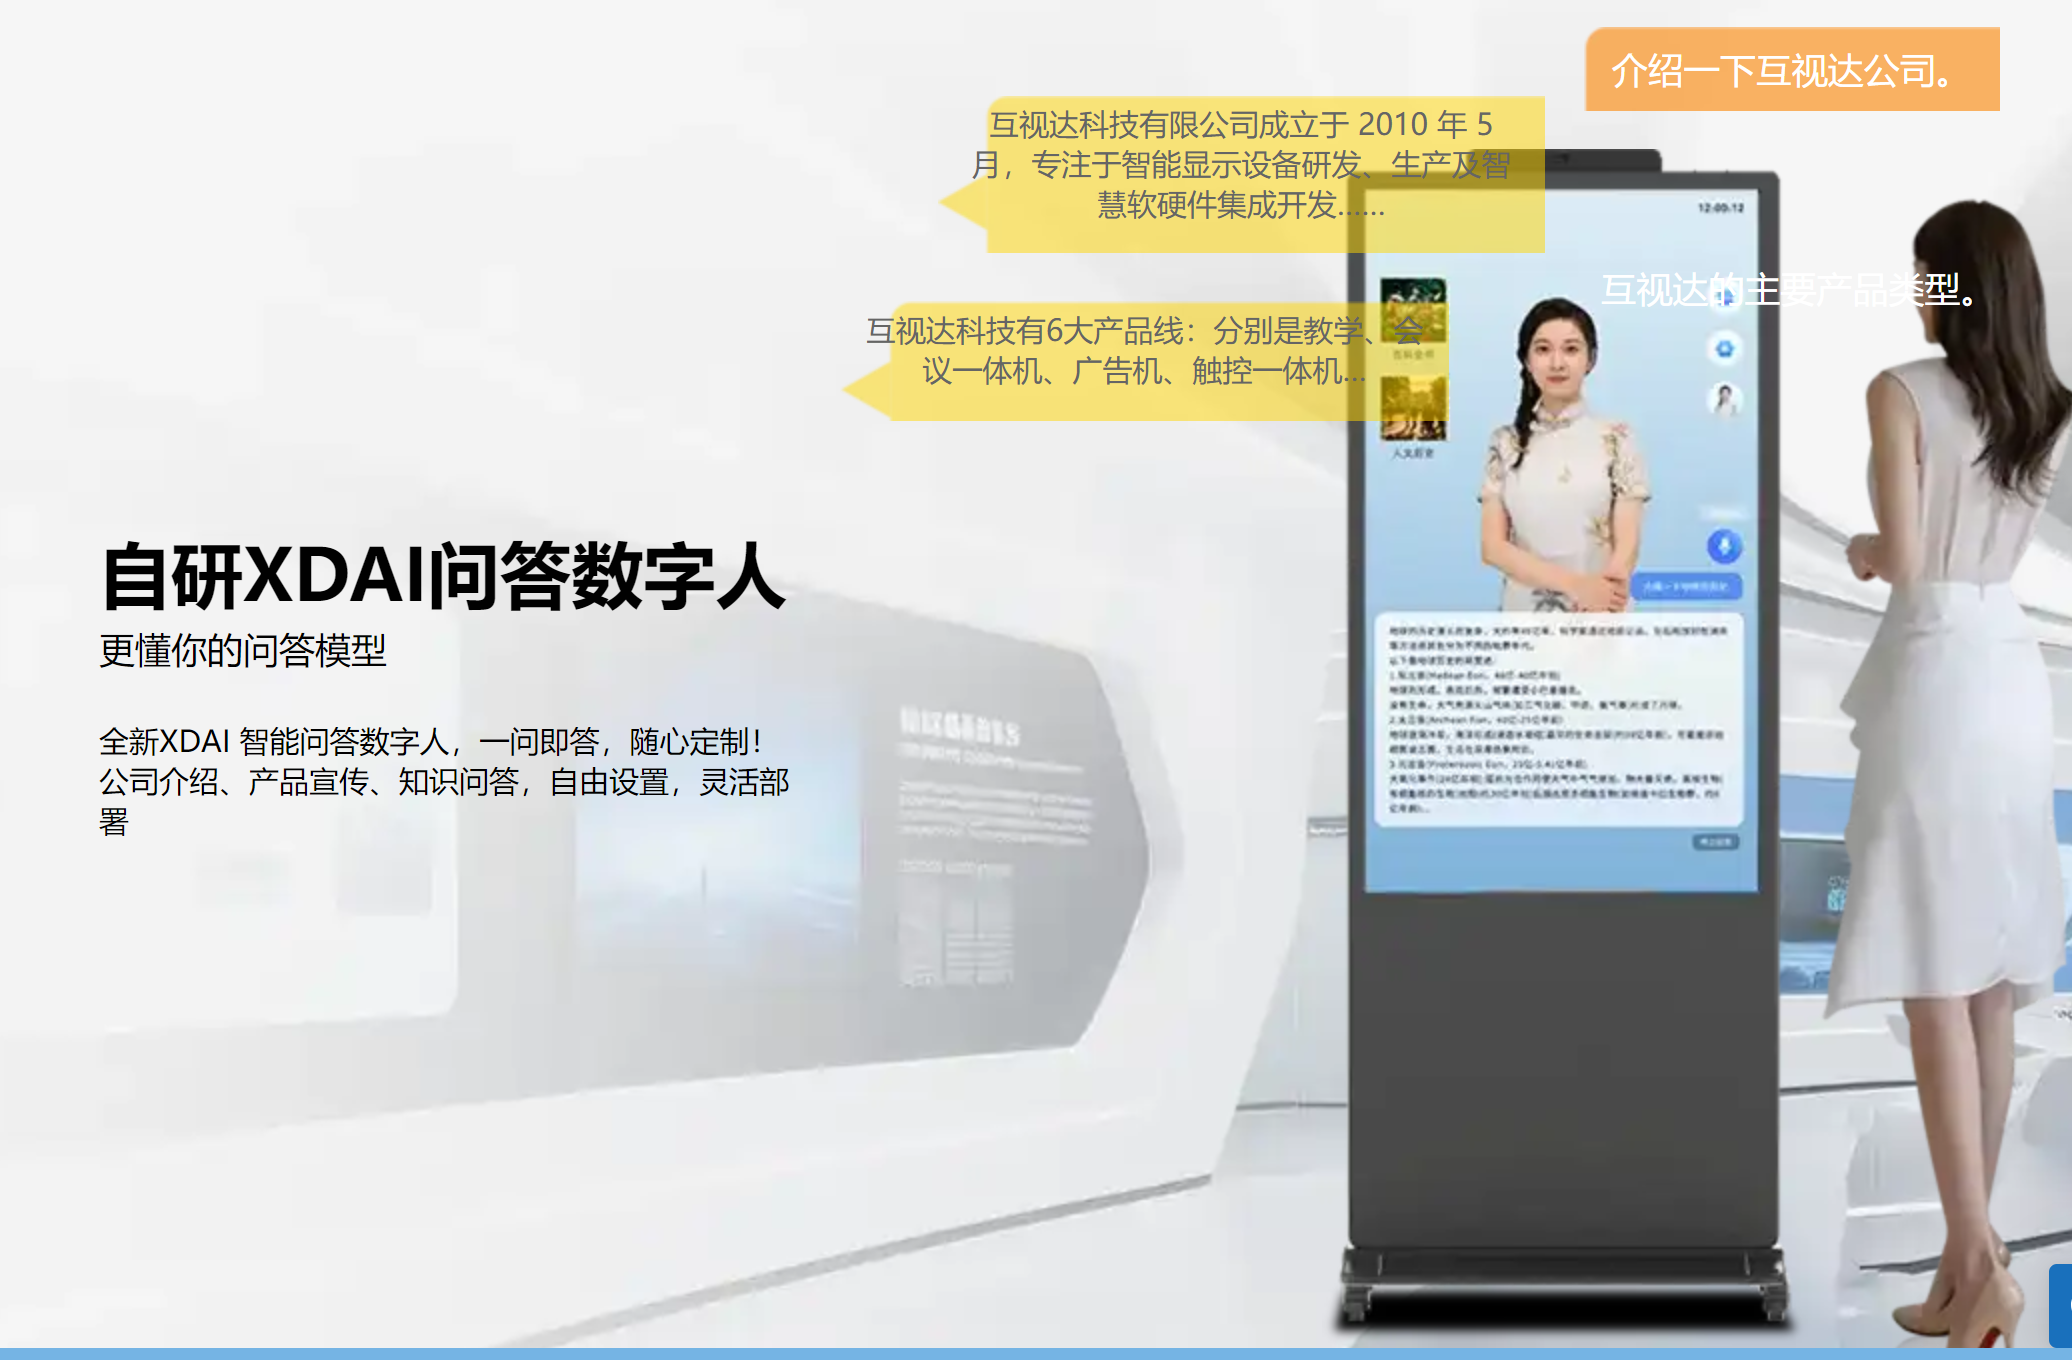Click the small avatar portrait icon on kiosk

(x=1724, y=399)
